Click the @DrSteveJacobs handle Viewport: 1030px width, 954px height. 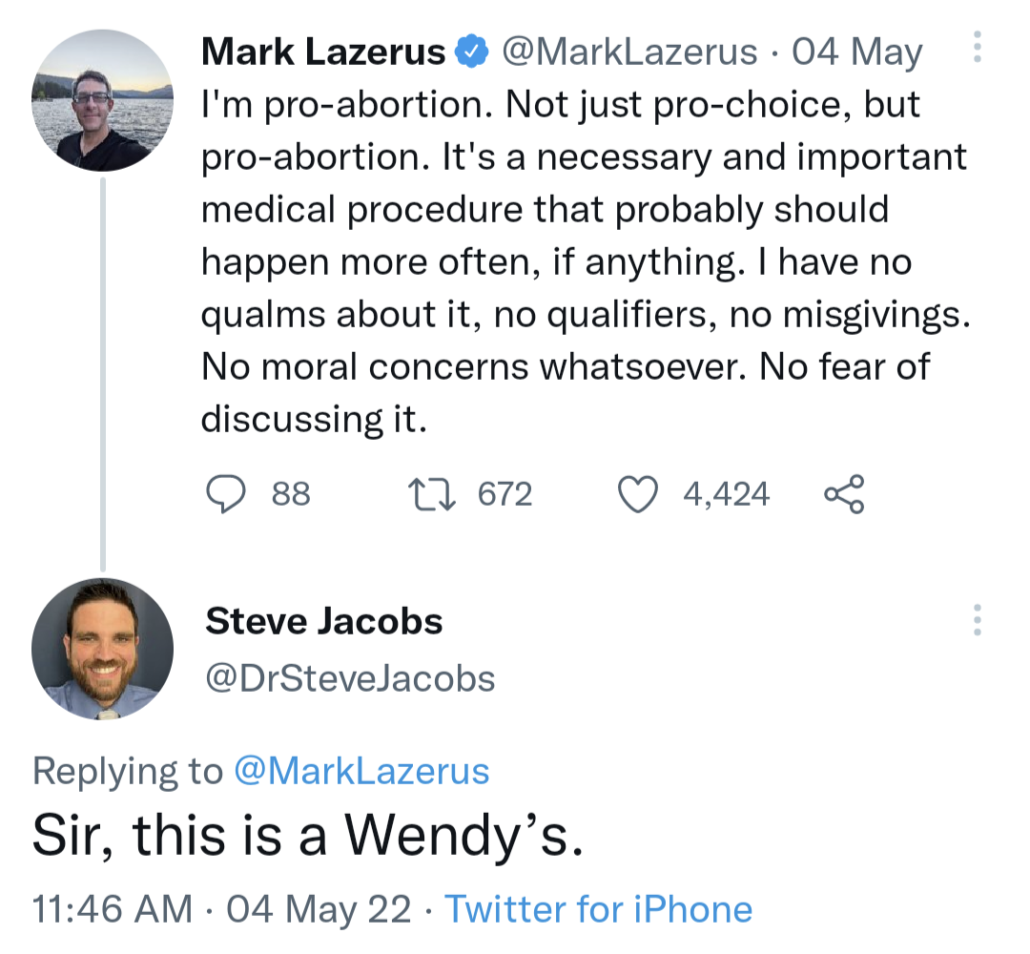pos(350,679)
